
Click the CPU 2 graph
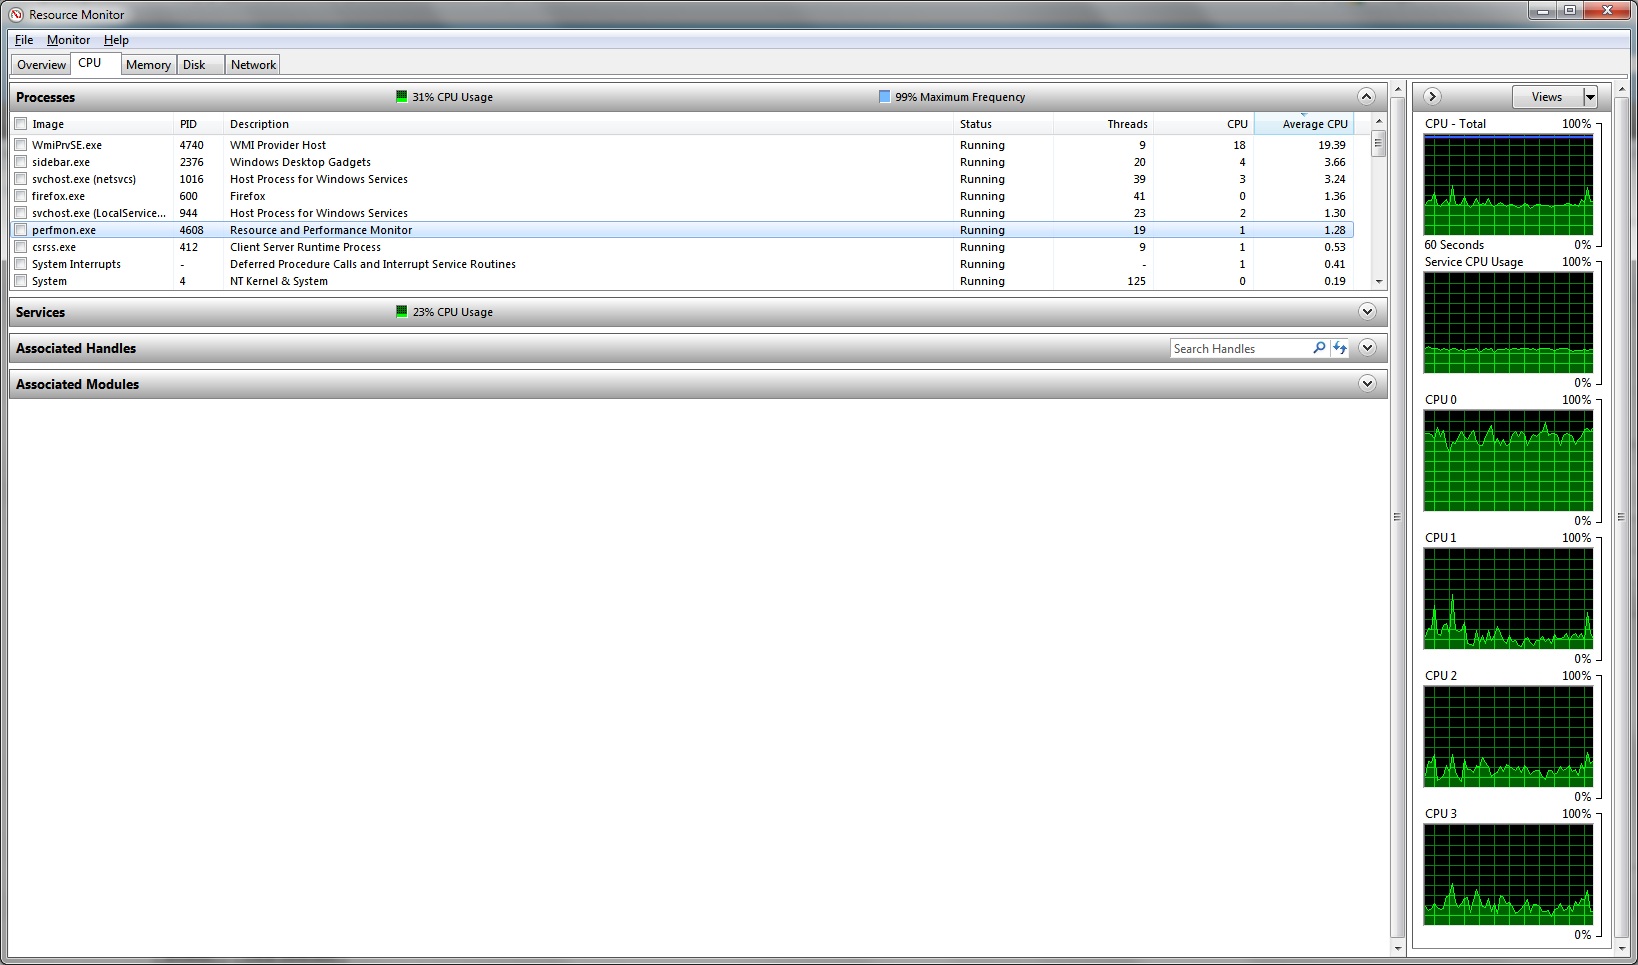coord(1508,737)
